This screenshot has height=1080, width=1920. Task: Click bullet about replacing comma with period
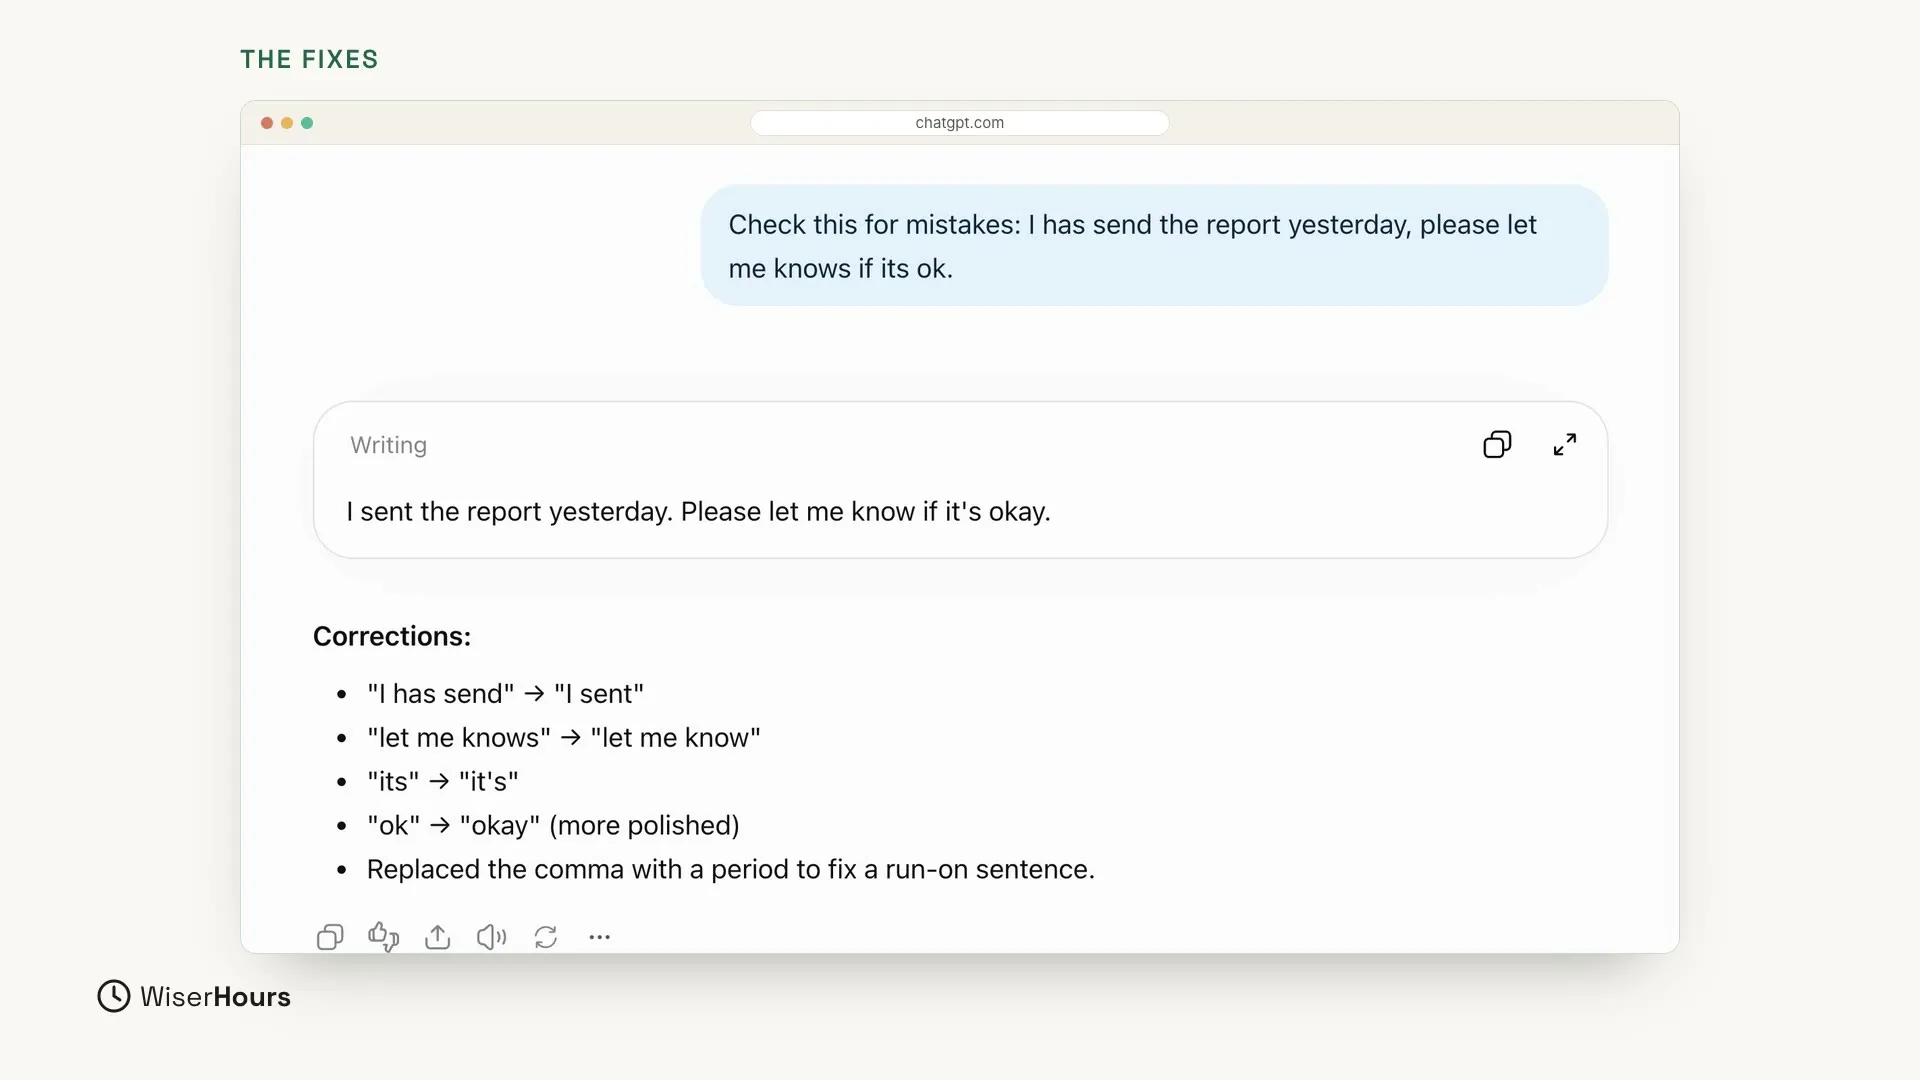[x=731, y=870]
